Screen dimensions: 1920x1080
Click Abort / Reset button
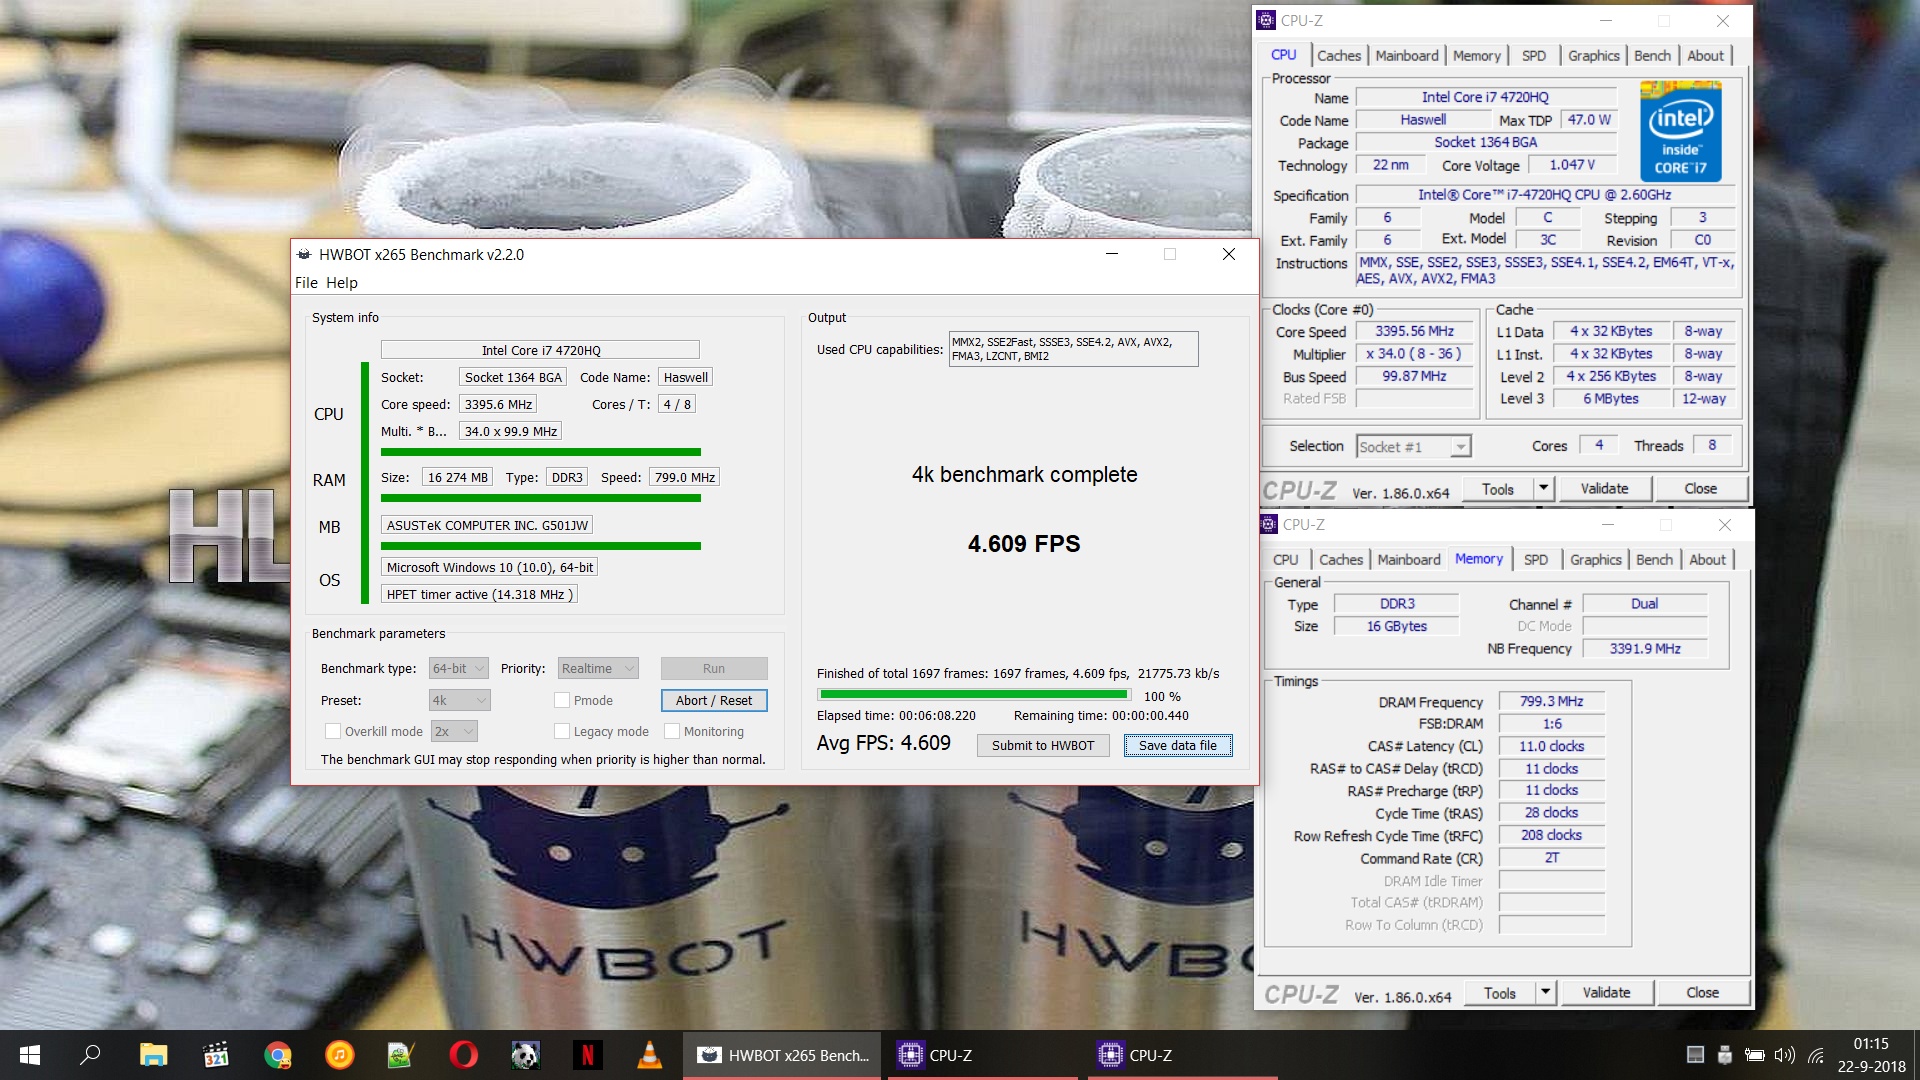pos(714,700)
